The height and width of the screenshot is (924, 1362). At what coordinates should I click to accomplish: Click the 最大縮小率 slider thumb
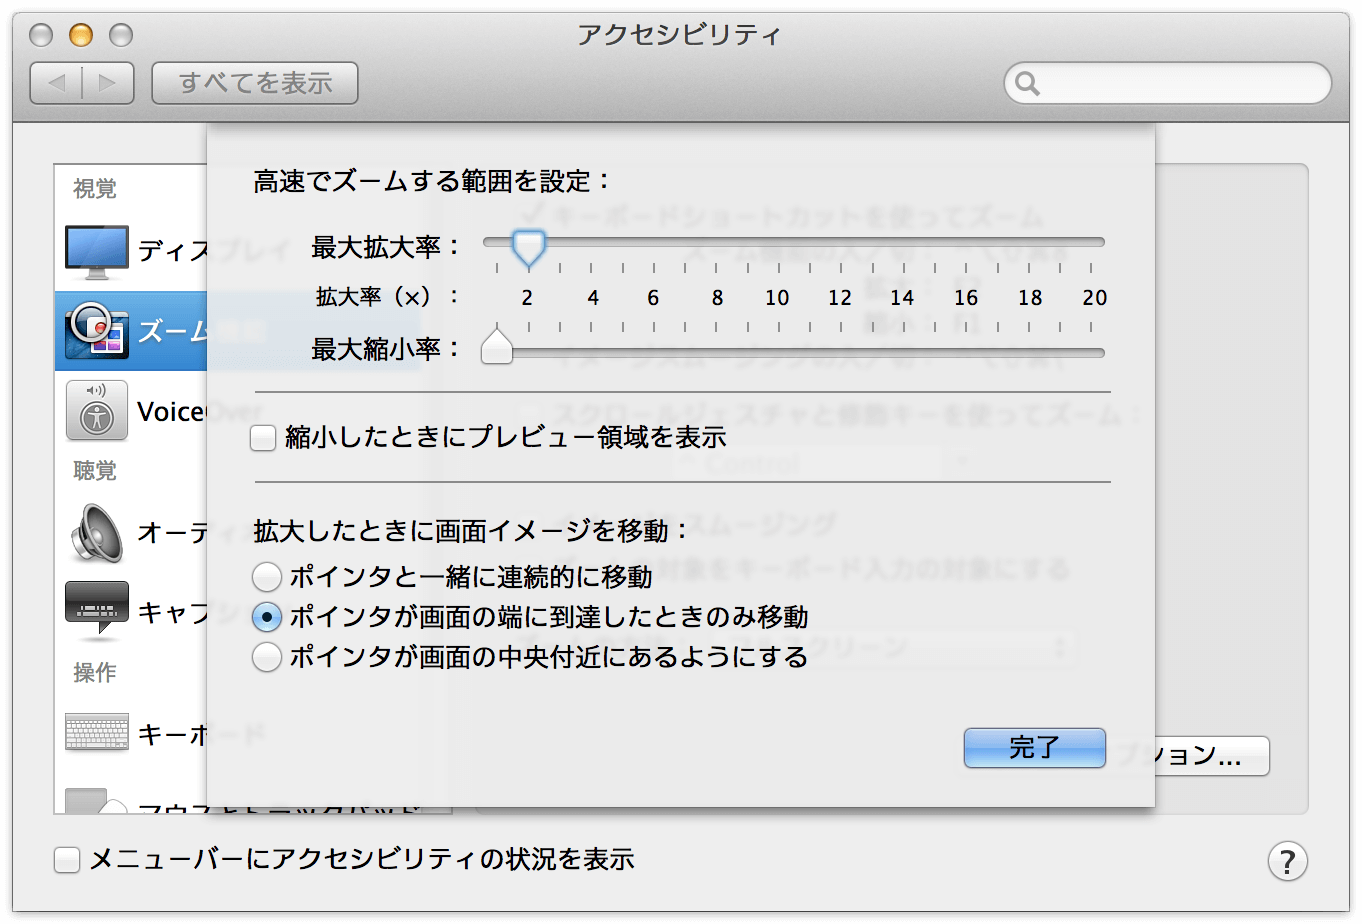click(497, 346)
